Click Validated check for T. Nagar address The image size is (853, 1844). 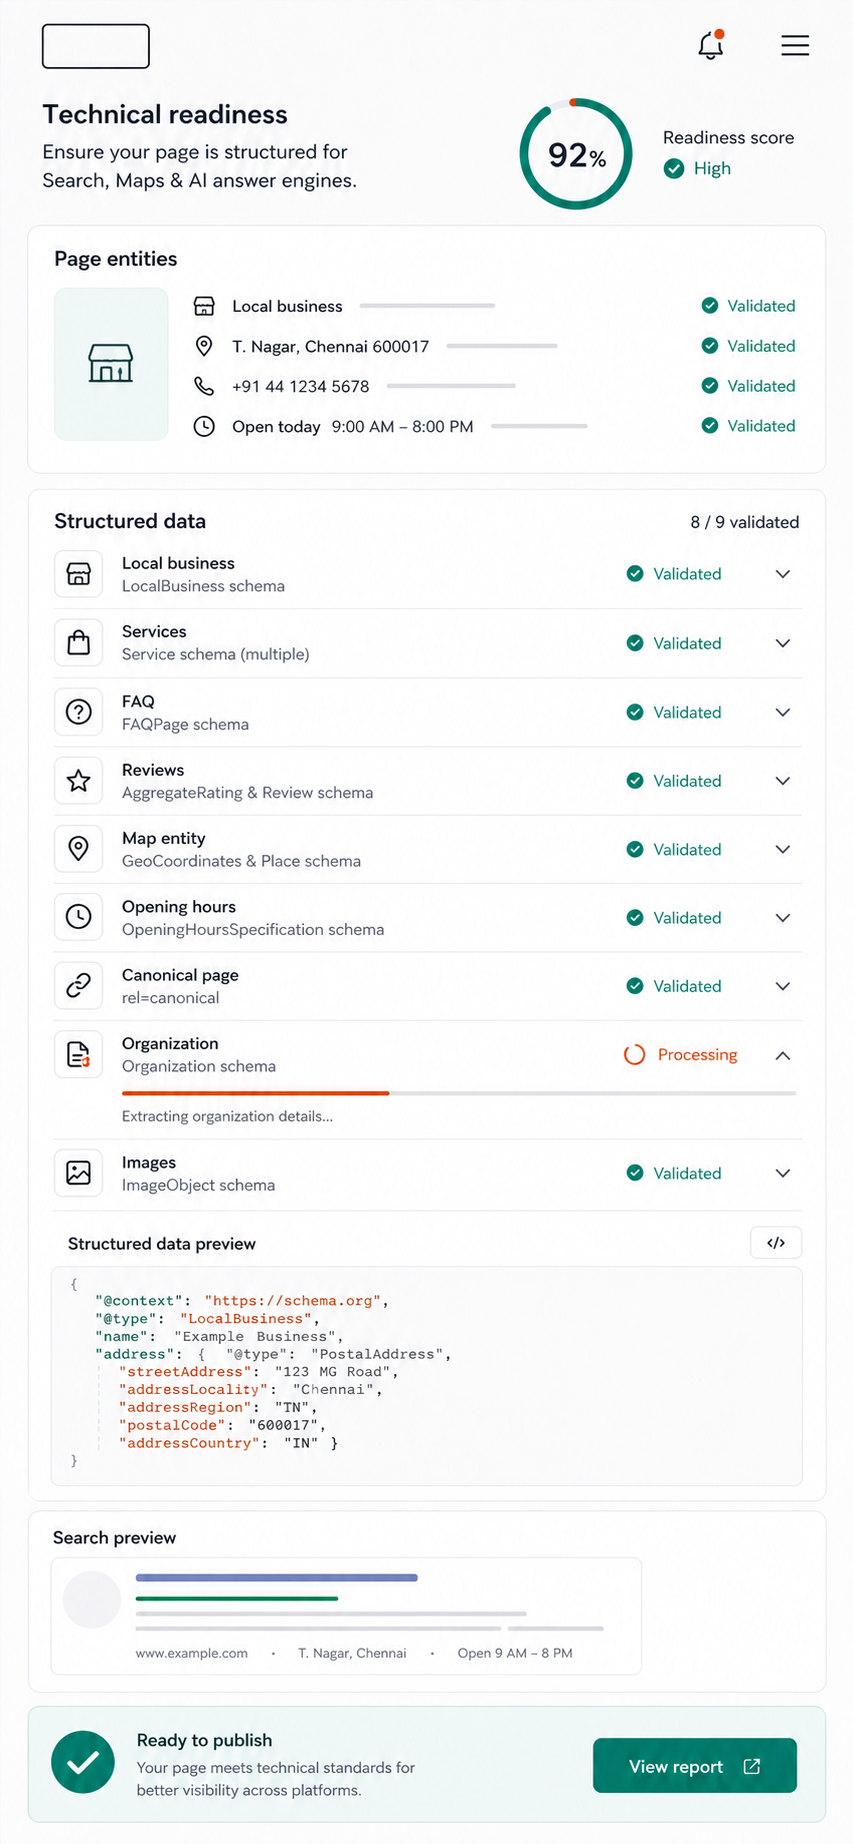[x=710, y=346]
